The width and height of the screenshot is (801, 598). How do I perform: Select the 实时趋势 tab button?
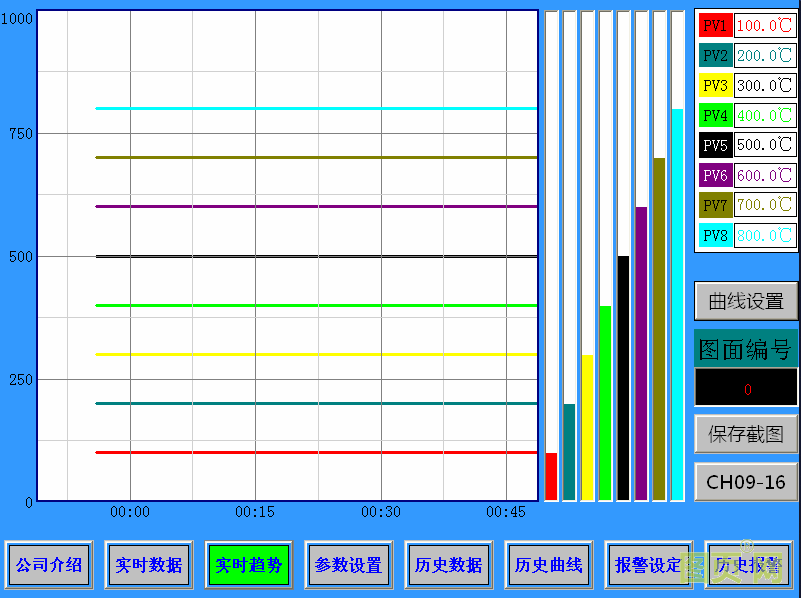[x=249, y=565]
